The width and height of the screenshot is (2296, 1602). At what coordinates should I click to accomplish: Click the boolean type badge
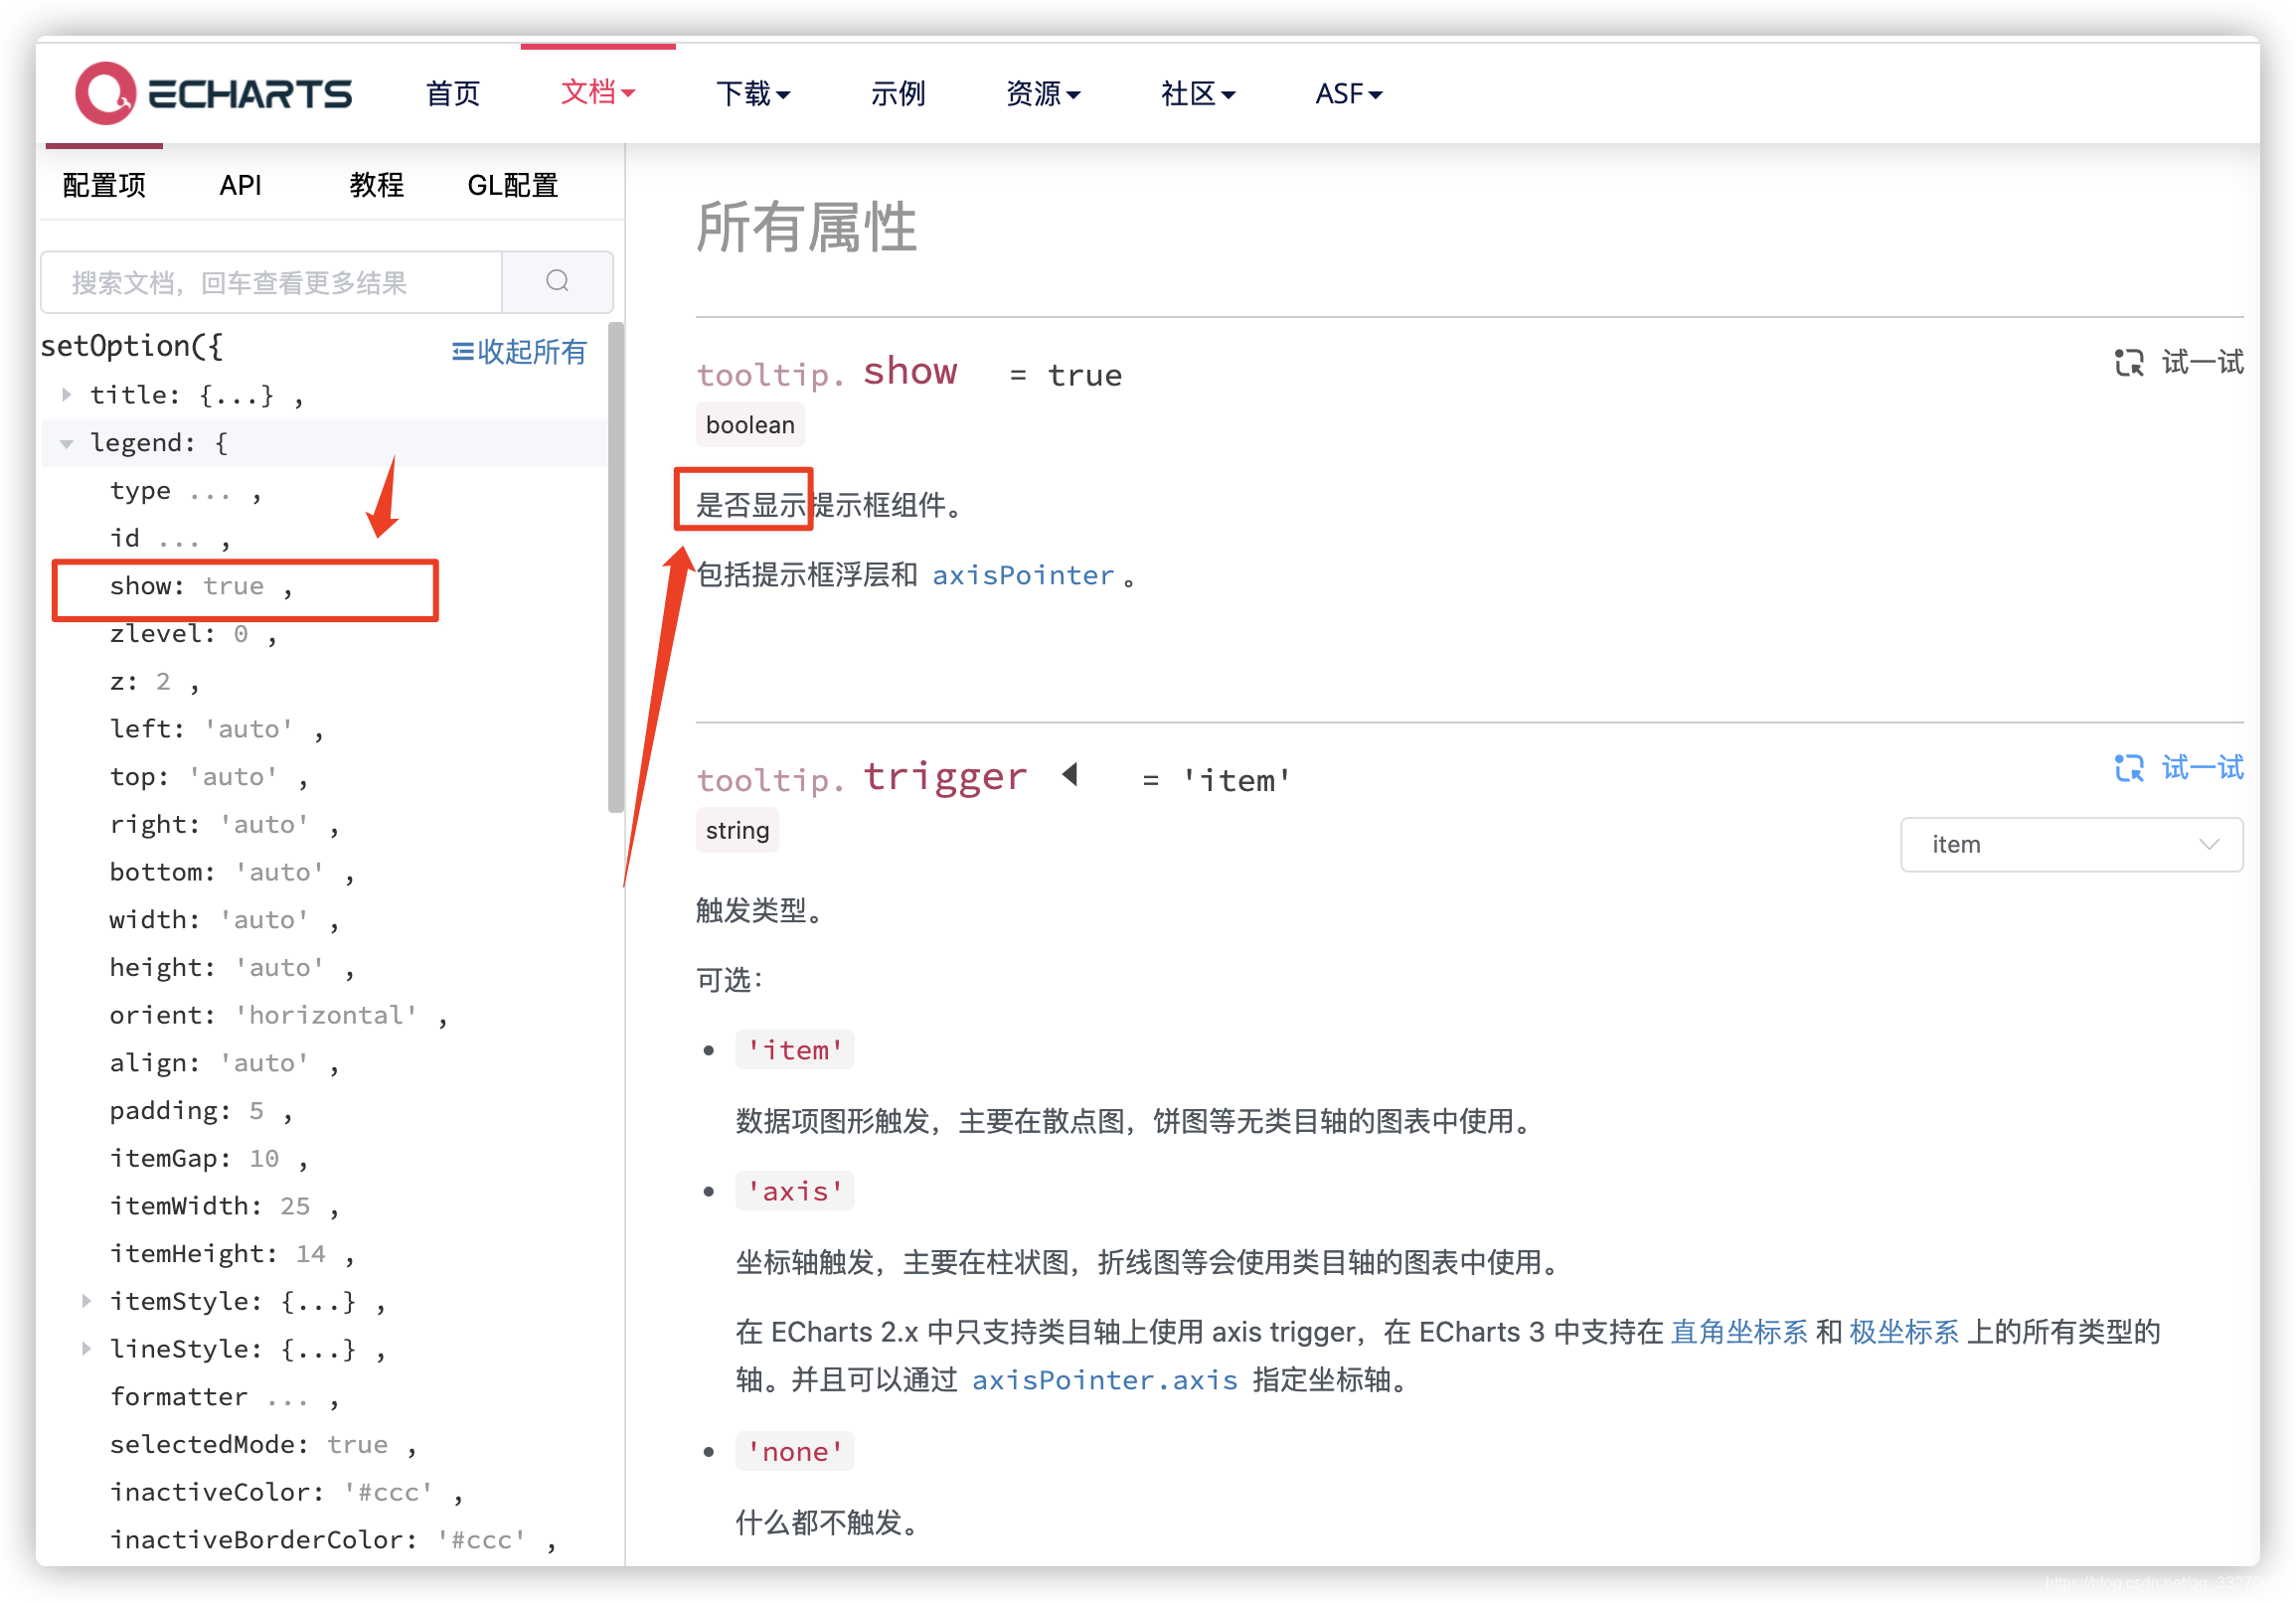(x=750, y=425)
